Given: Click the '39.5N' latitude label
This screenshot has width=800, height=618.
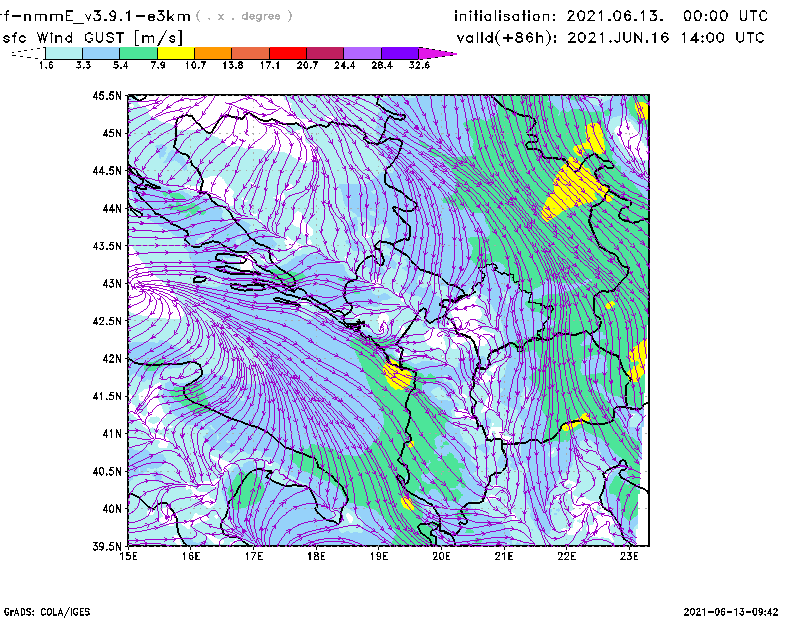Looking at the screenshot, I should 107,547.
